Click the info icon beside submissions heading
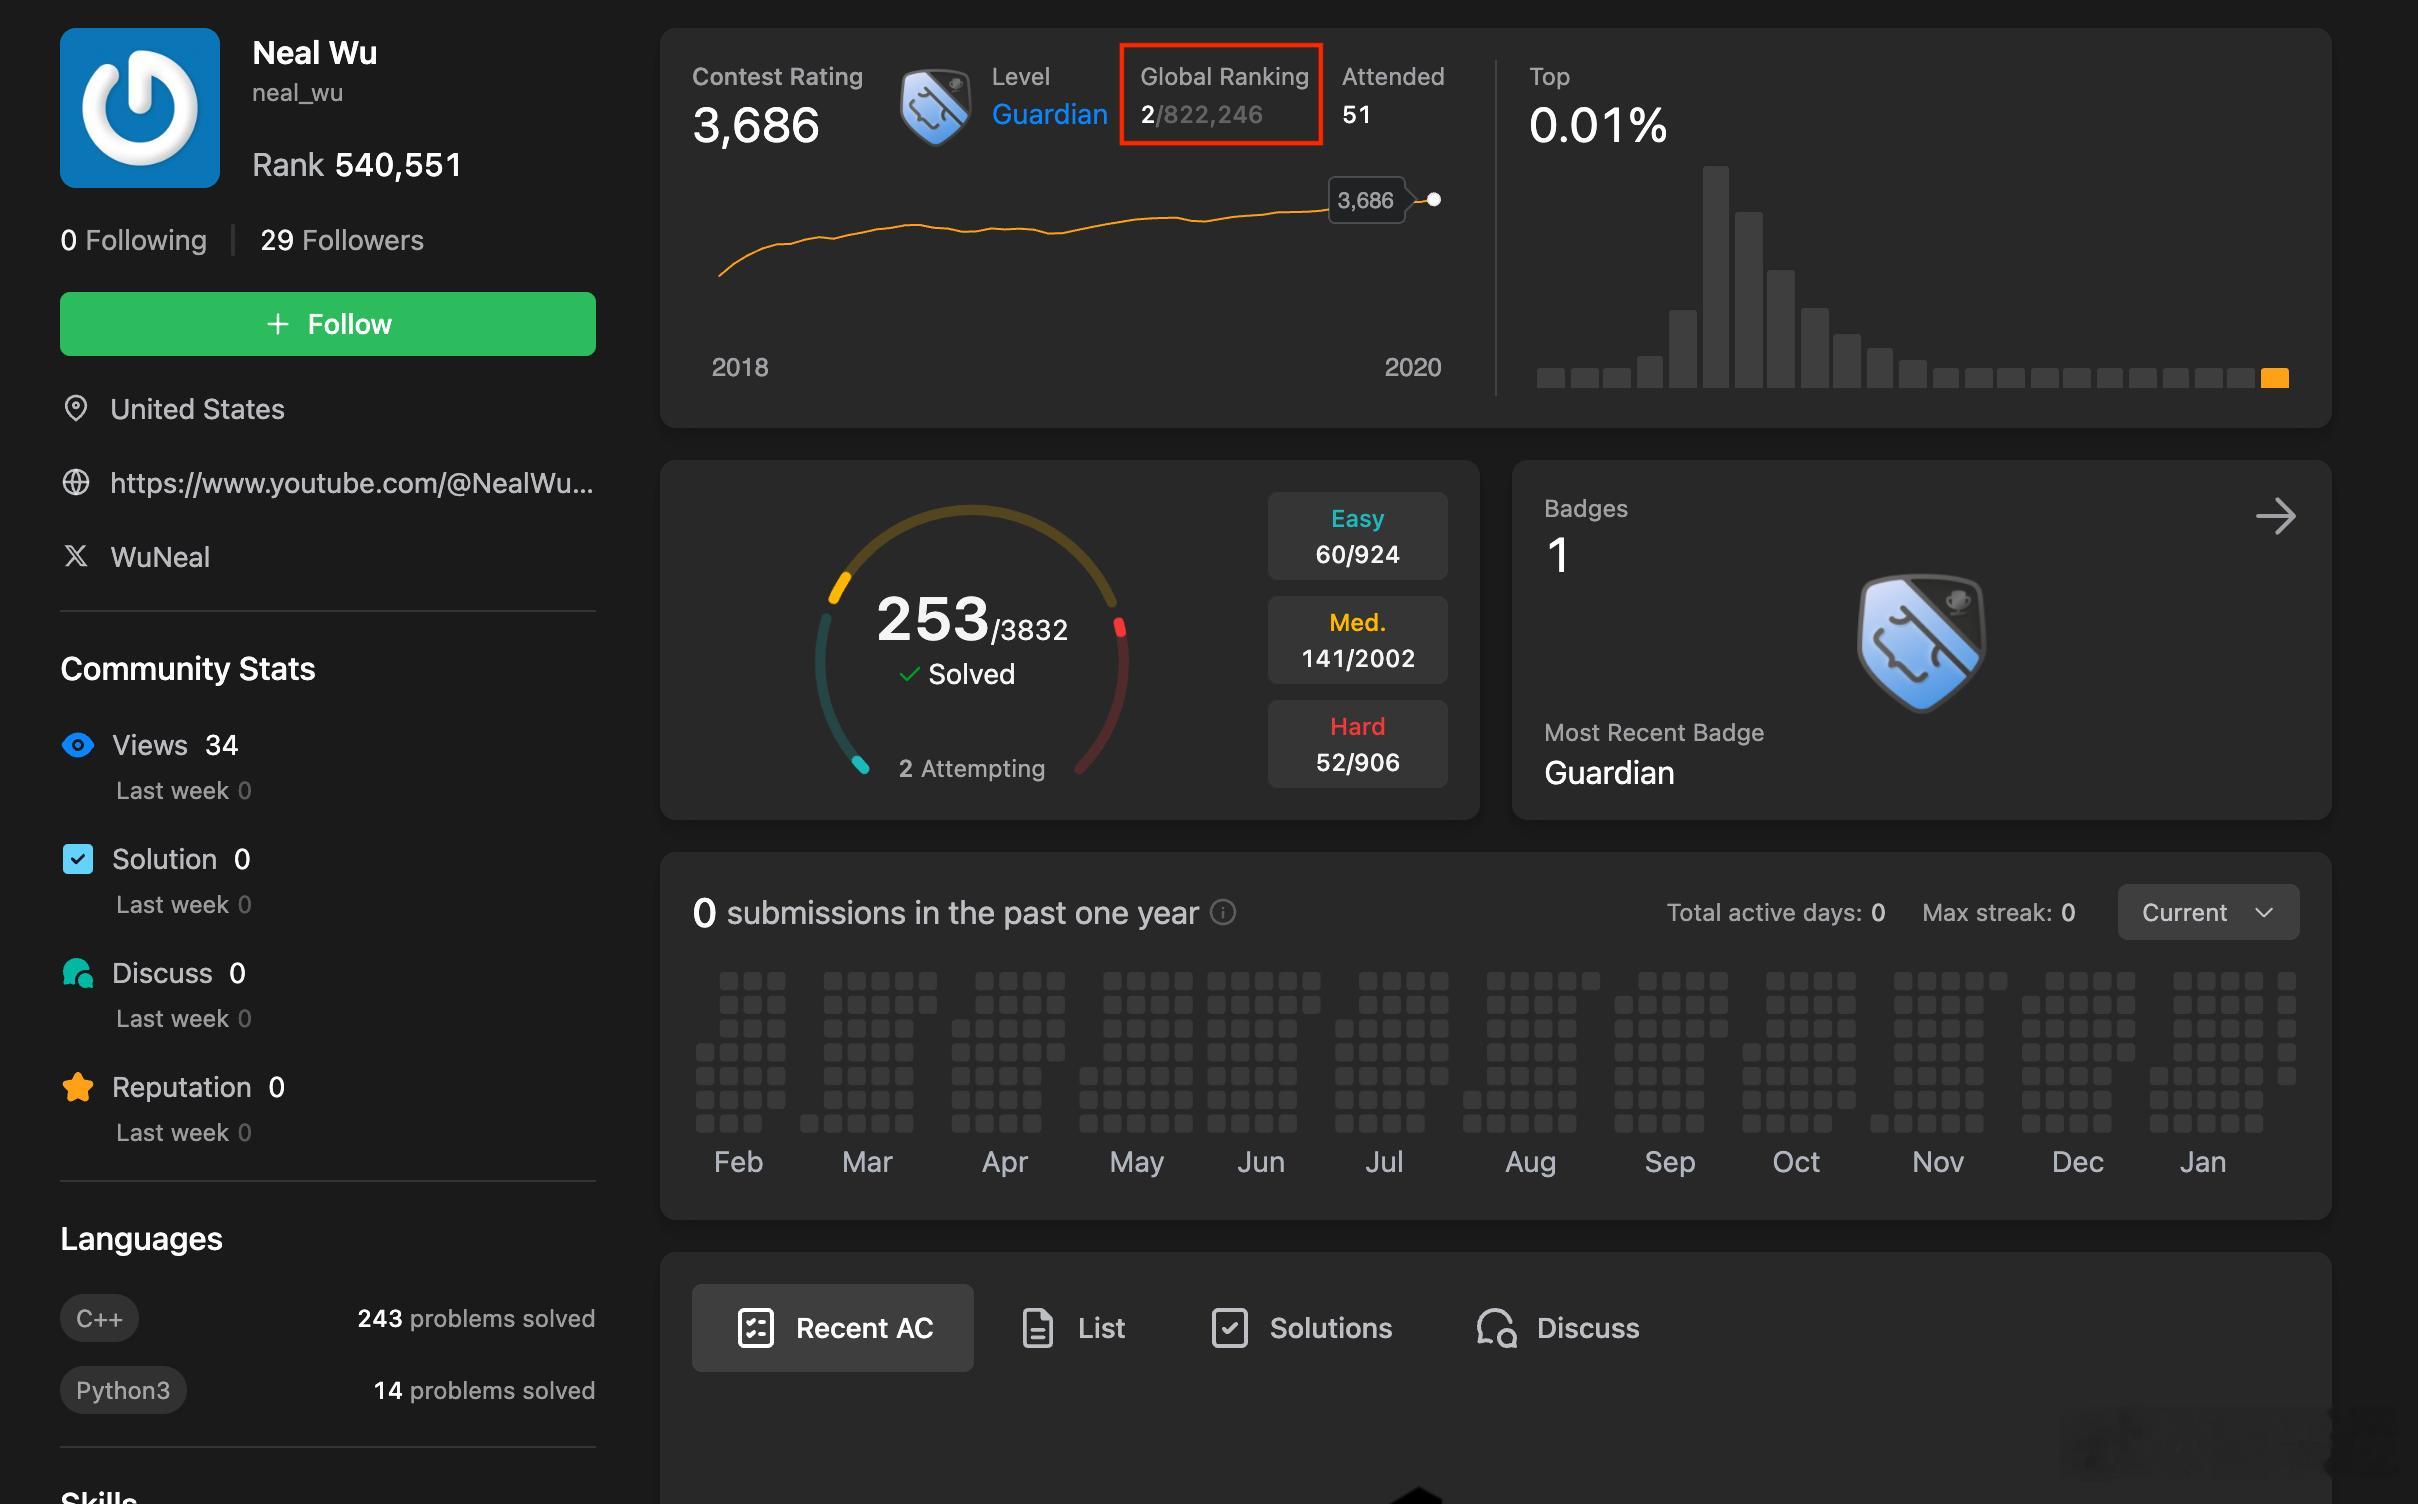This screenshot has width=2418, height=1504. click(x=1223, y=912)
